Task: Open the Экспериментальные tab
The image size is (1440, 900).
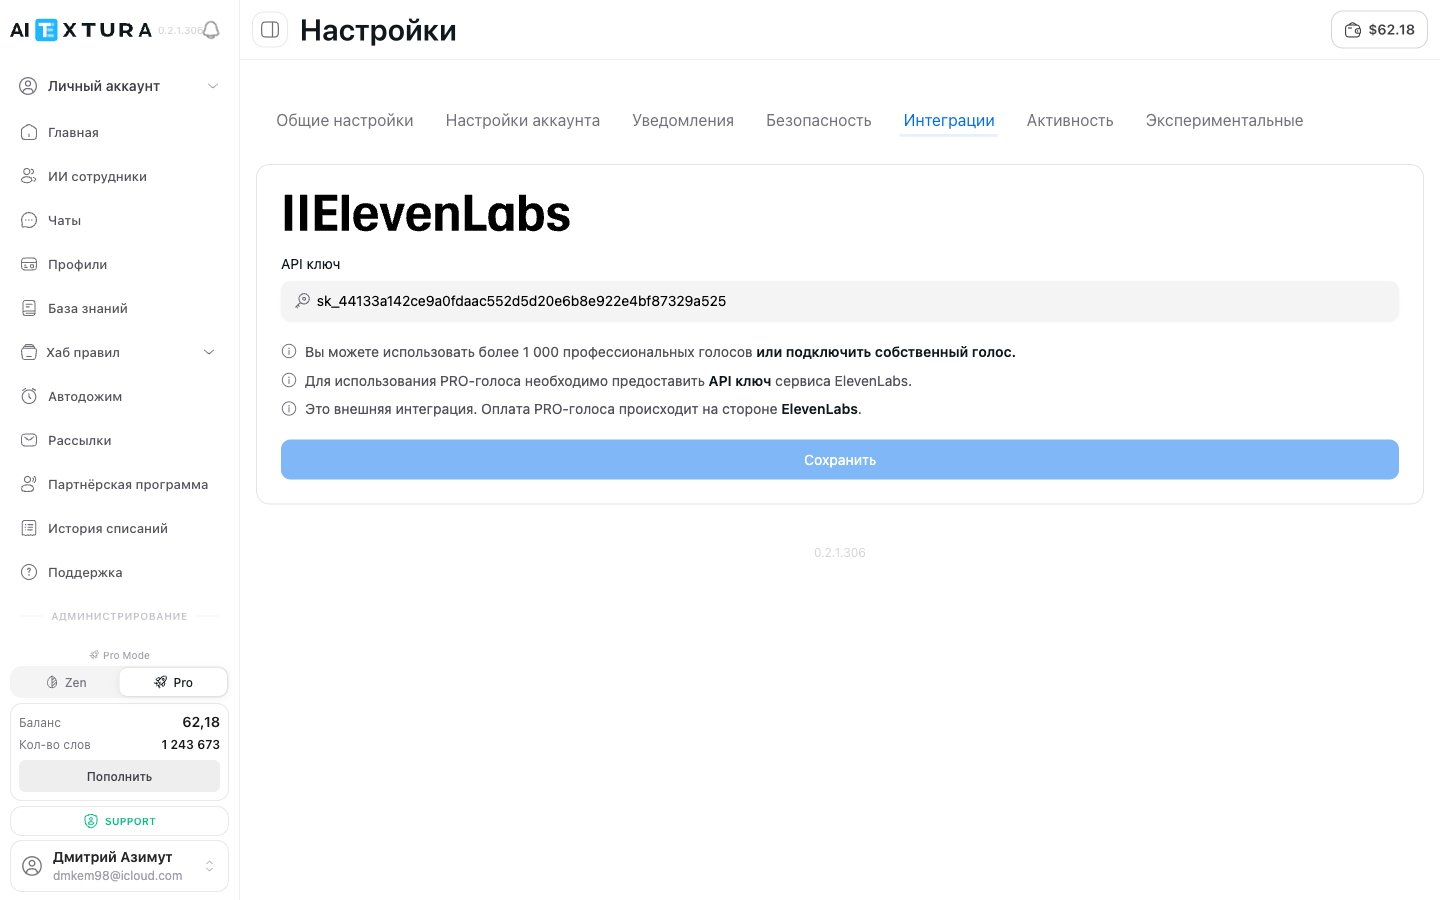Action: 1224,120
